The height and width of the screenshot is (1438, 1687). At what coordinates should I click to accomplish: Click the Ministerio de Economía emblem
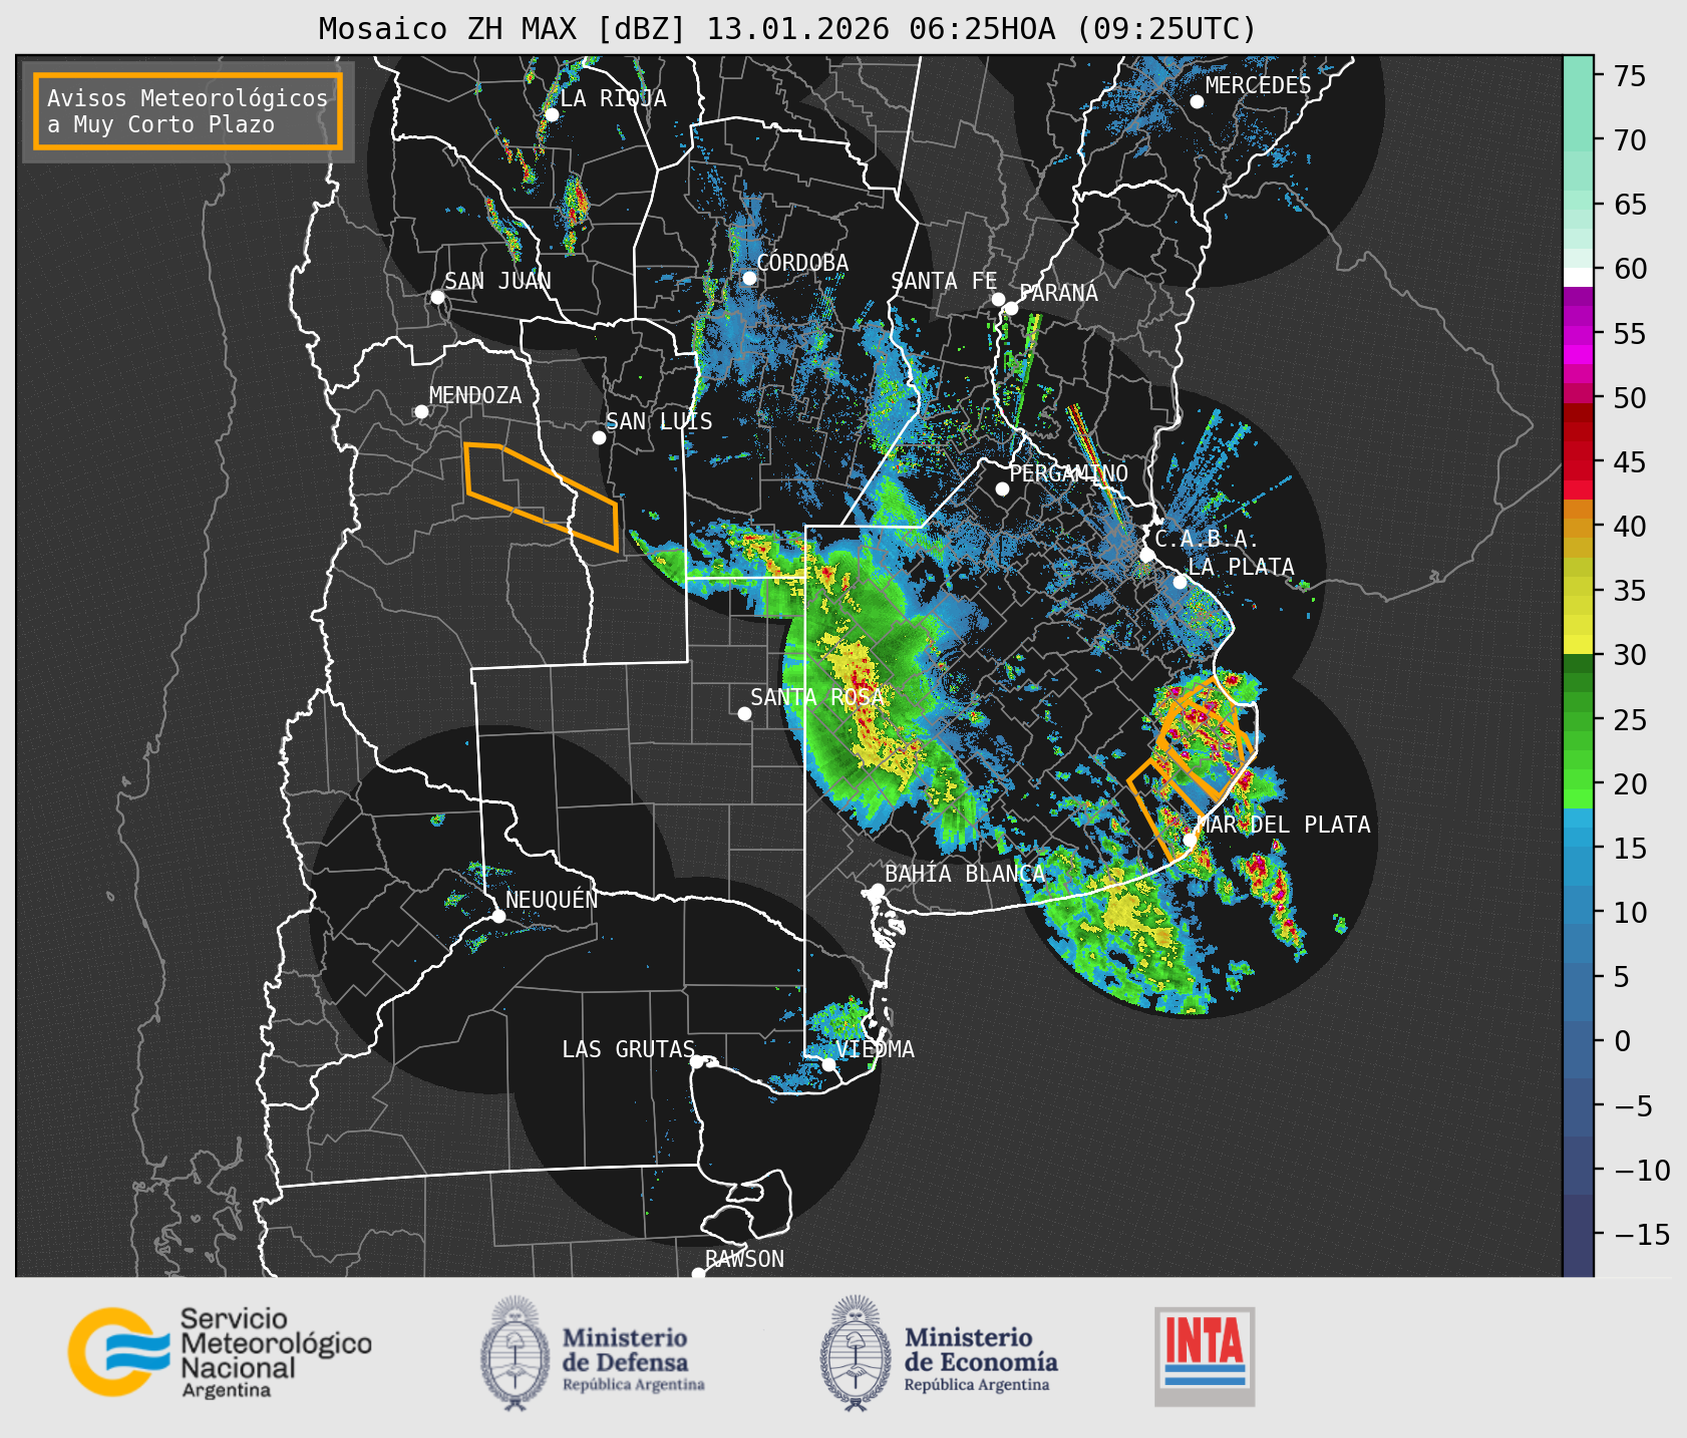click(x=856, y=1352)
